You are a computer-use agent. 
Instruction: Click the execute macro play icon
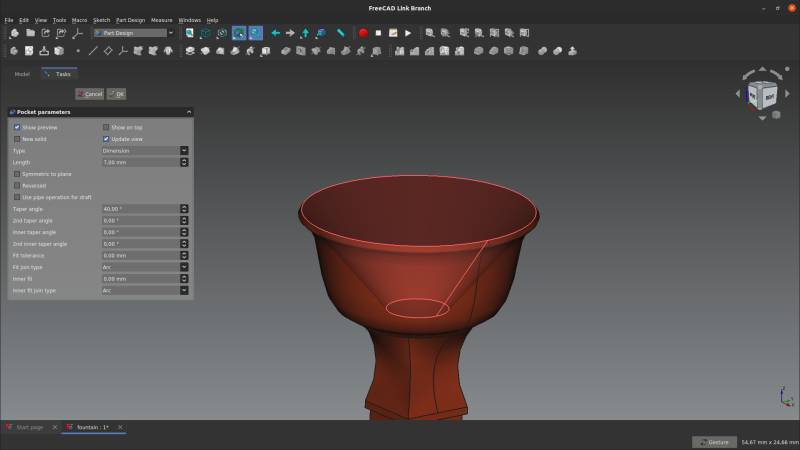click(x=408, y=33)
